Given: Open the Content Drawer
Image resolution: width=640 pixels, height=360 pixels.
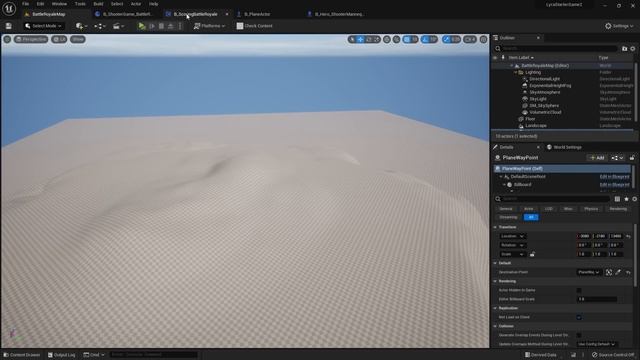Looking at the screenshot, I should click(x=22, y=355).
